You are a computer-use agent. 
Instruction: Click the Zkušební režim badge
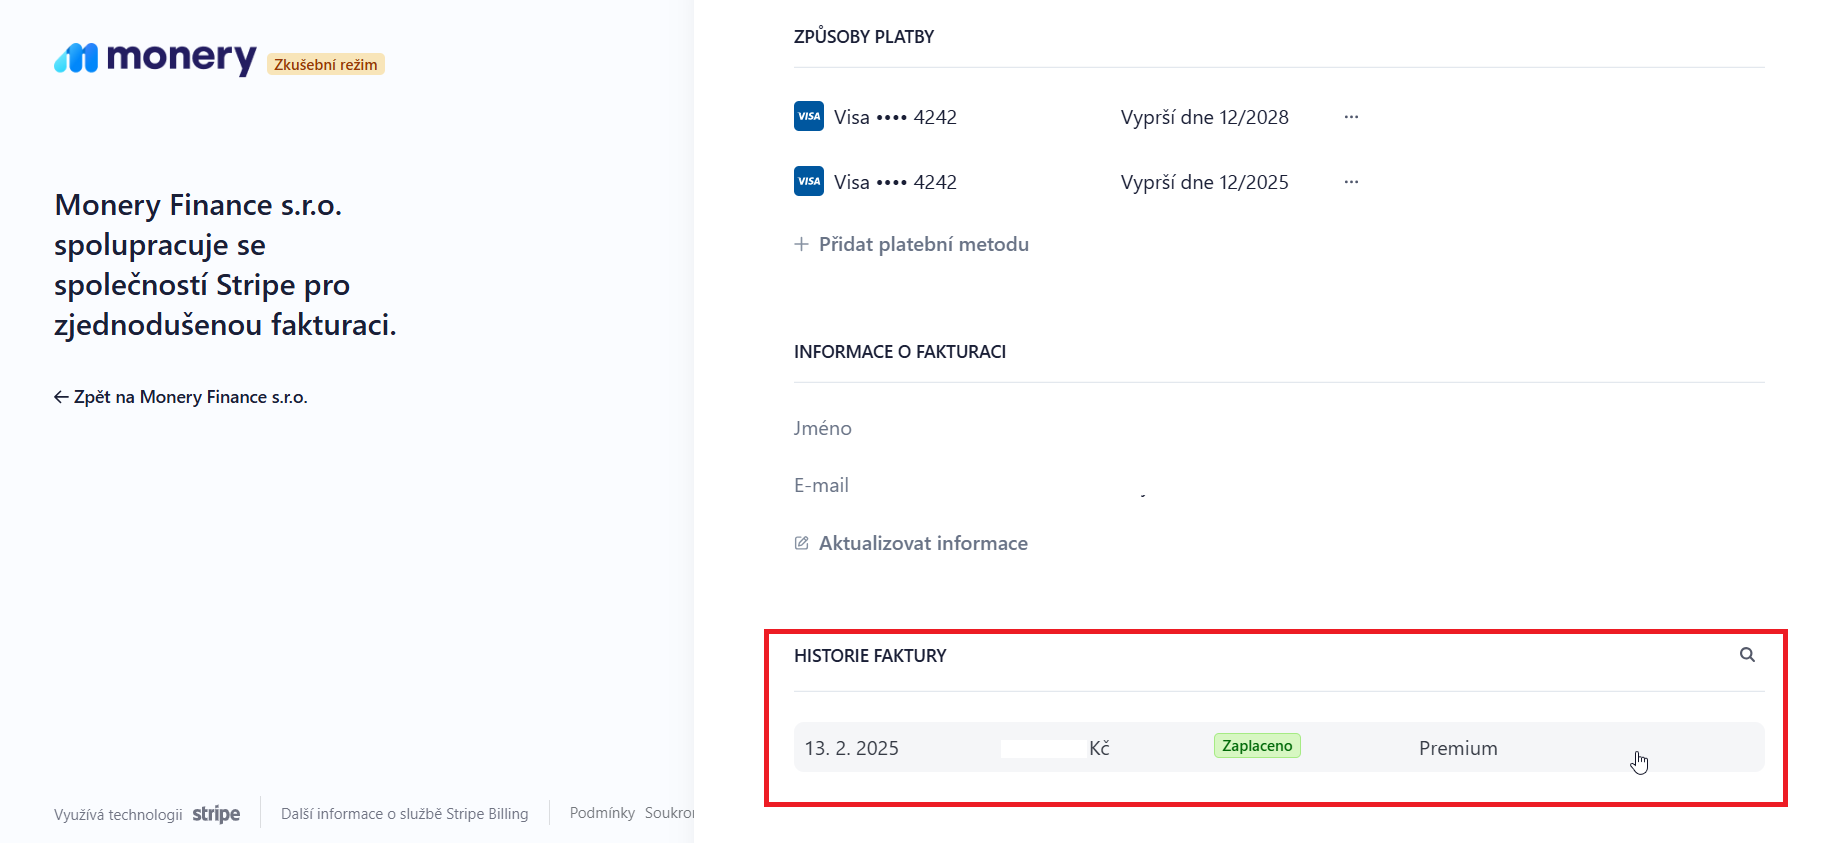tap(326, 64)
